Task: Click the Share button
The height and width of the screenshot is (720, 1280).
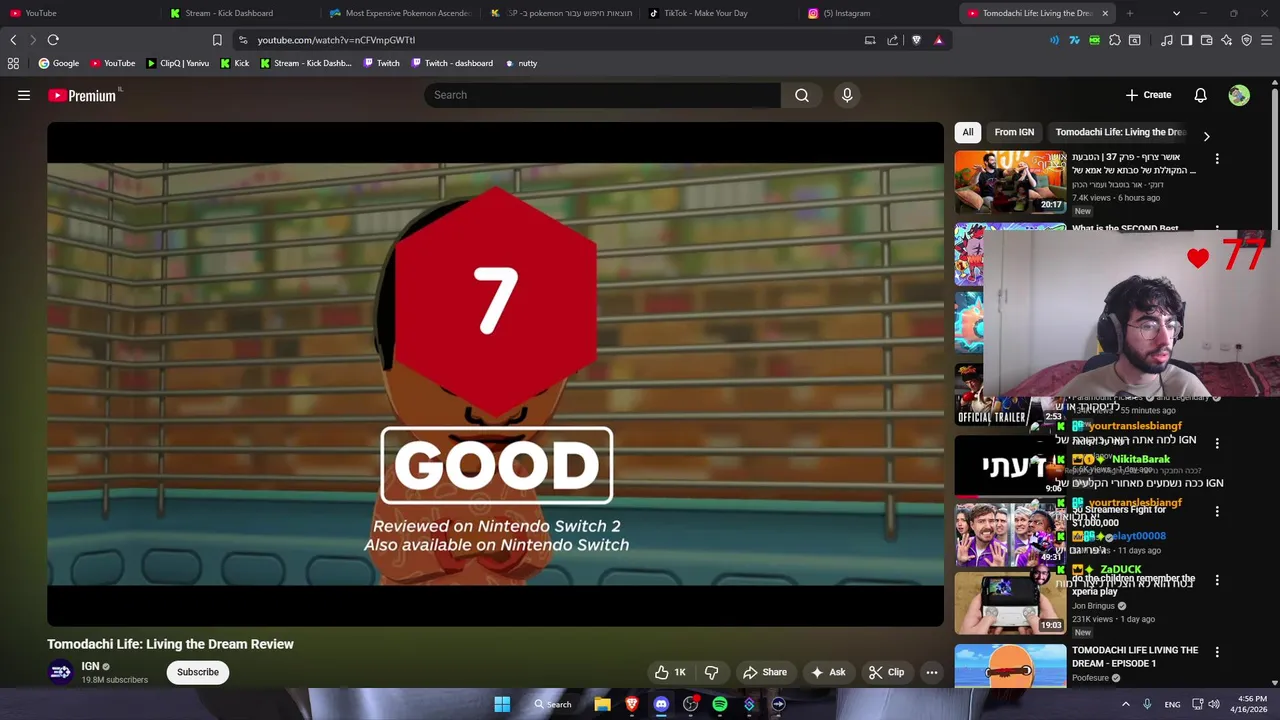Action: click(765, 672)
